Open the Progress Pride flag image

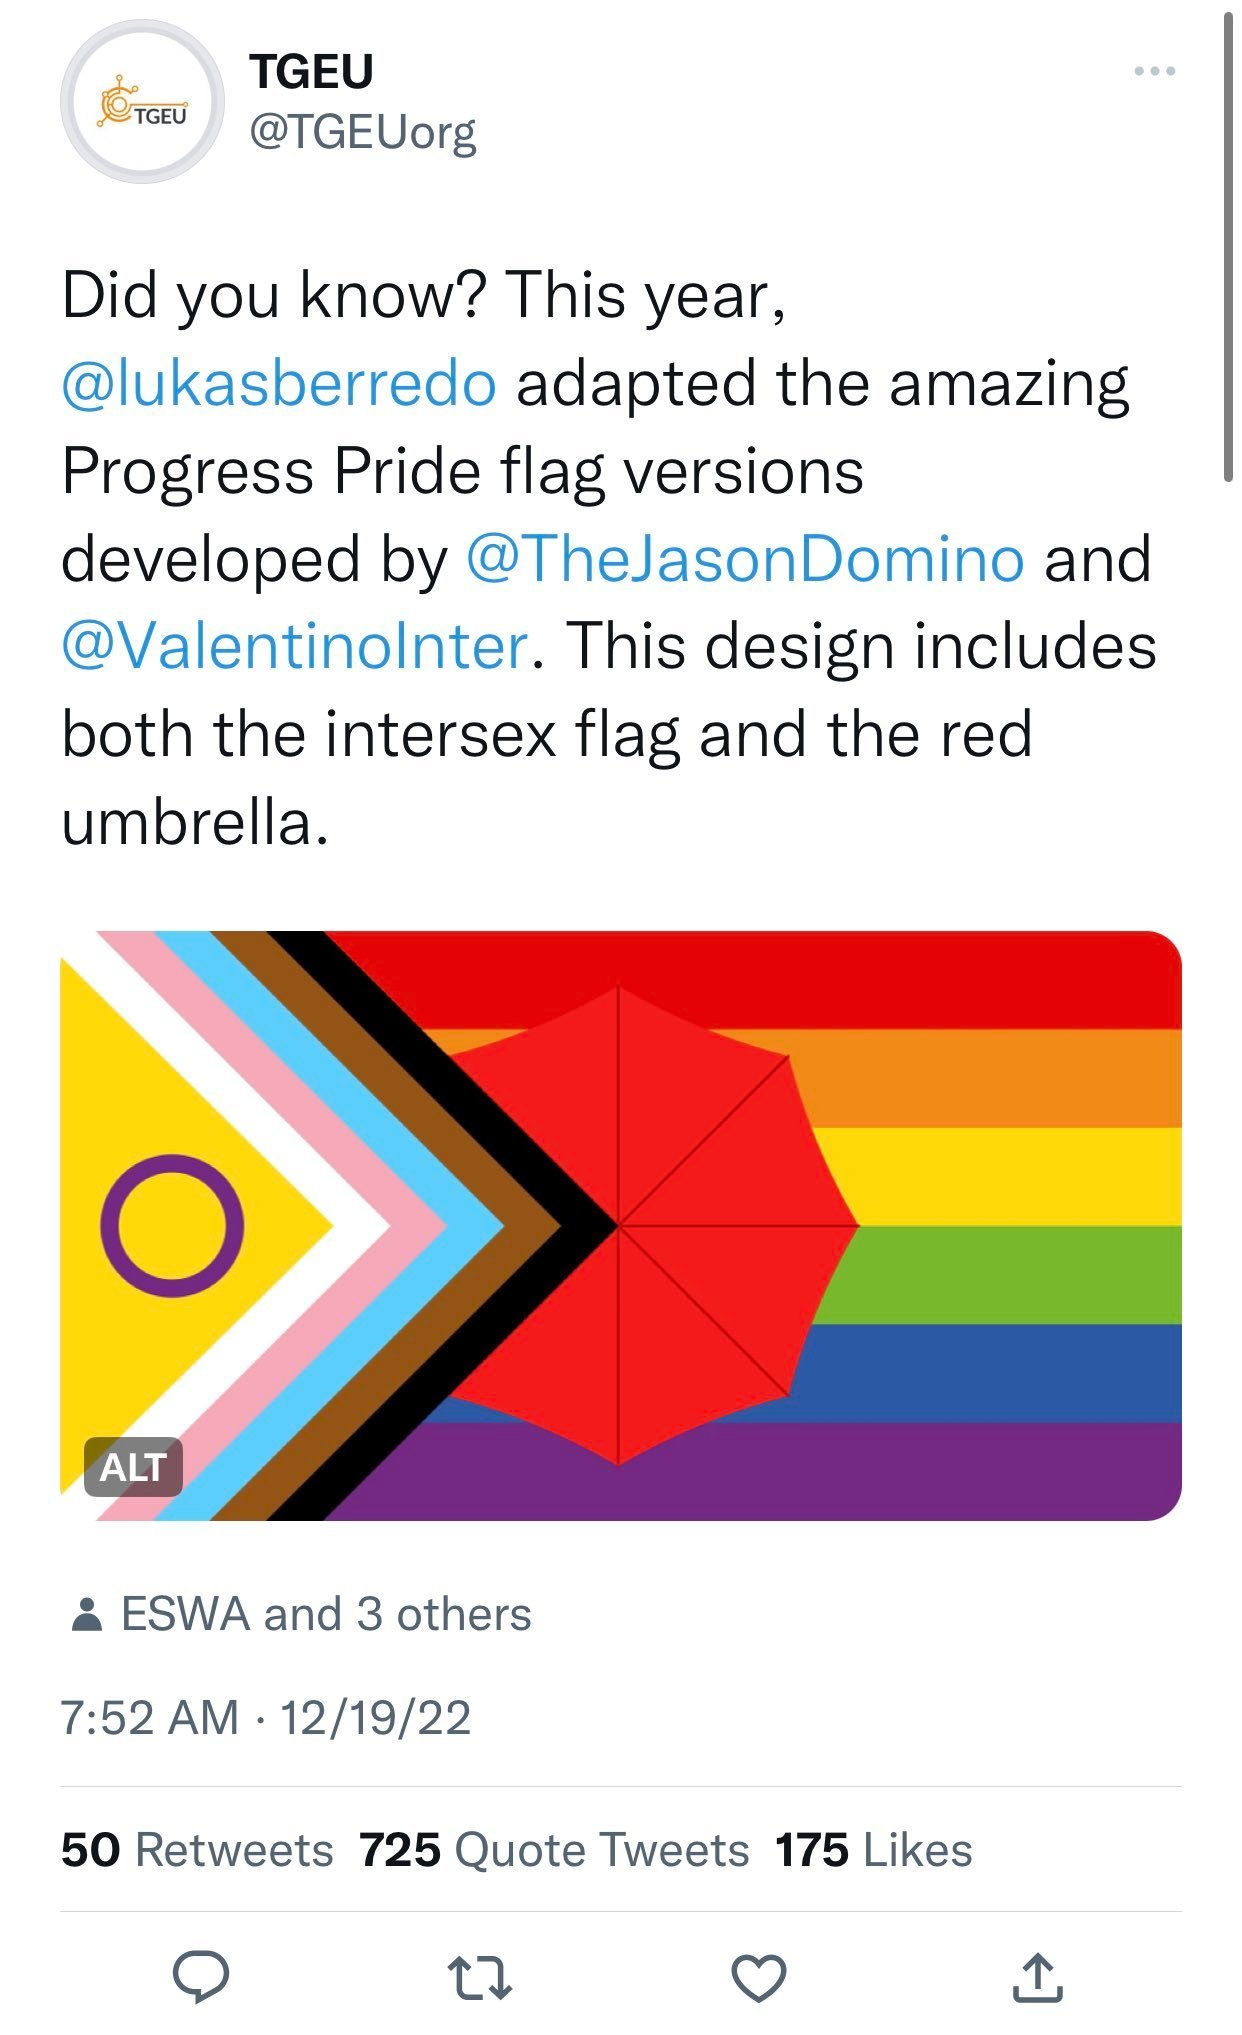(x=621, y=1226)
